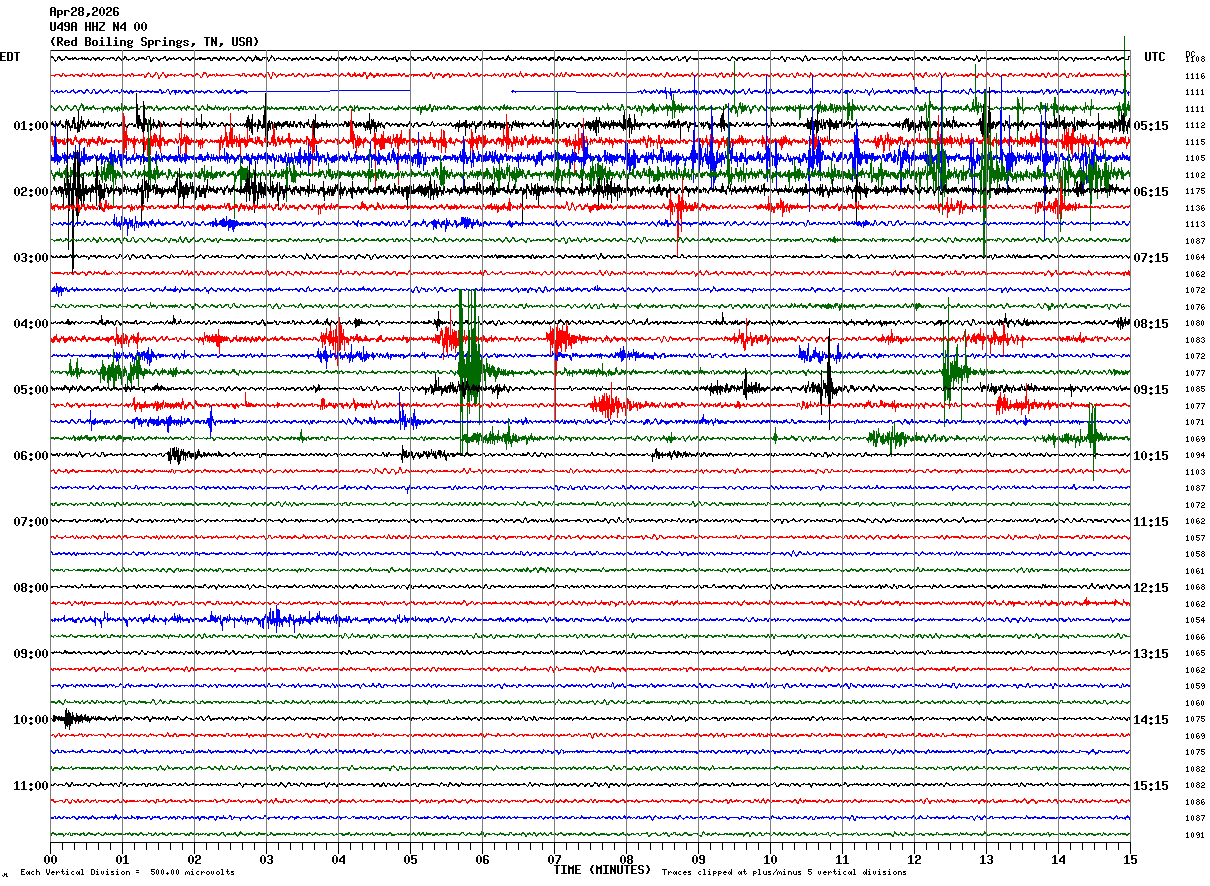The height and width of the screenshot is (886, 1210).
Task: Select the 15 minute mark on time axis
Action: pyautogui.click(x=1129, y=859)
